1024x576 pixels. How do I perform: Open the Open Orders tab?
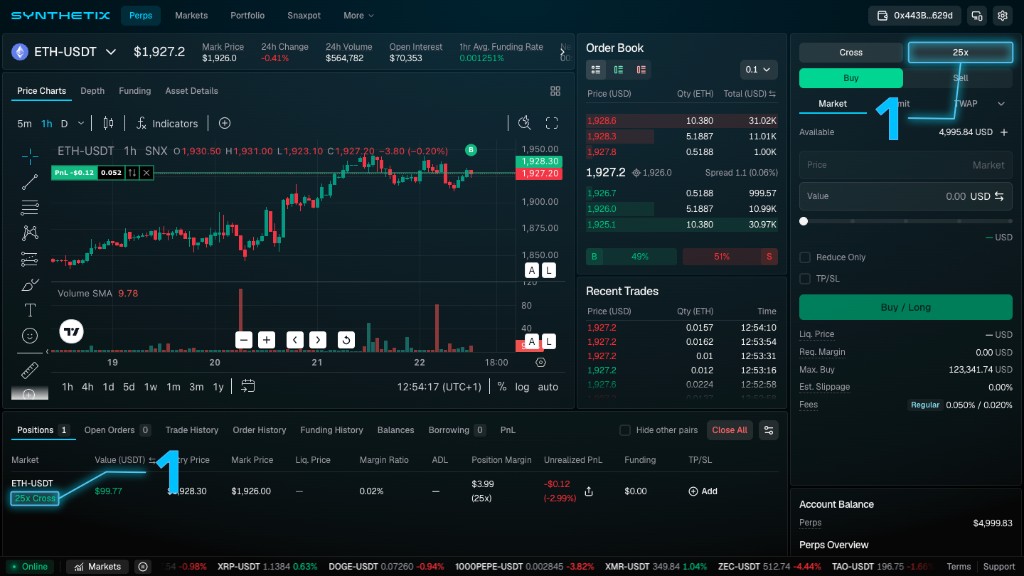pyautogui.click(x=117, y=430)
